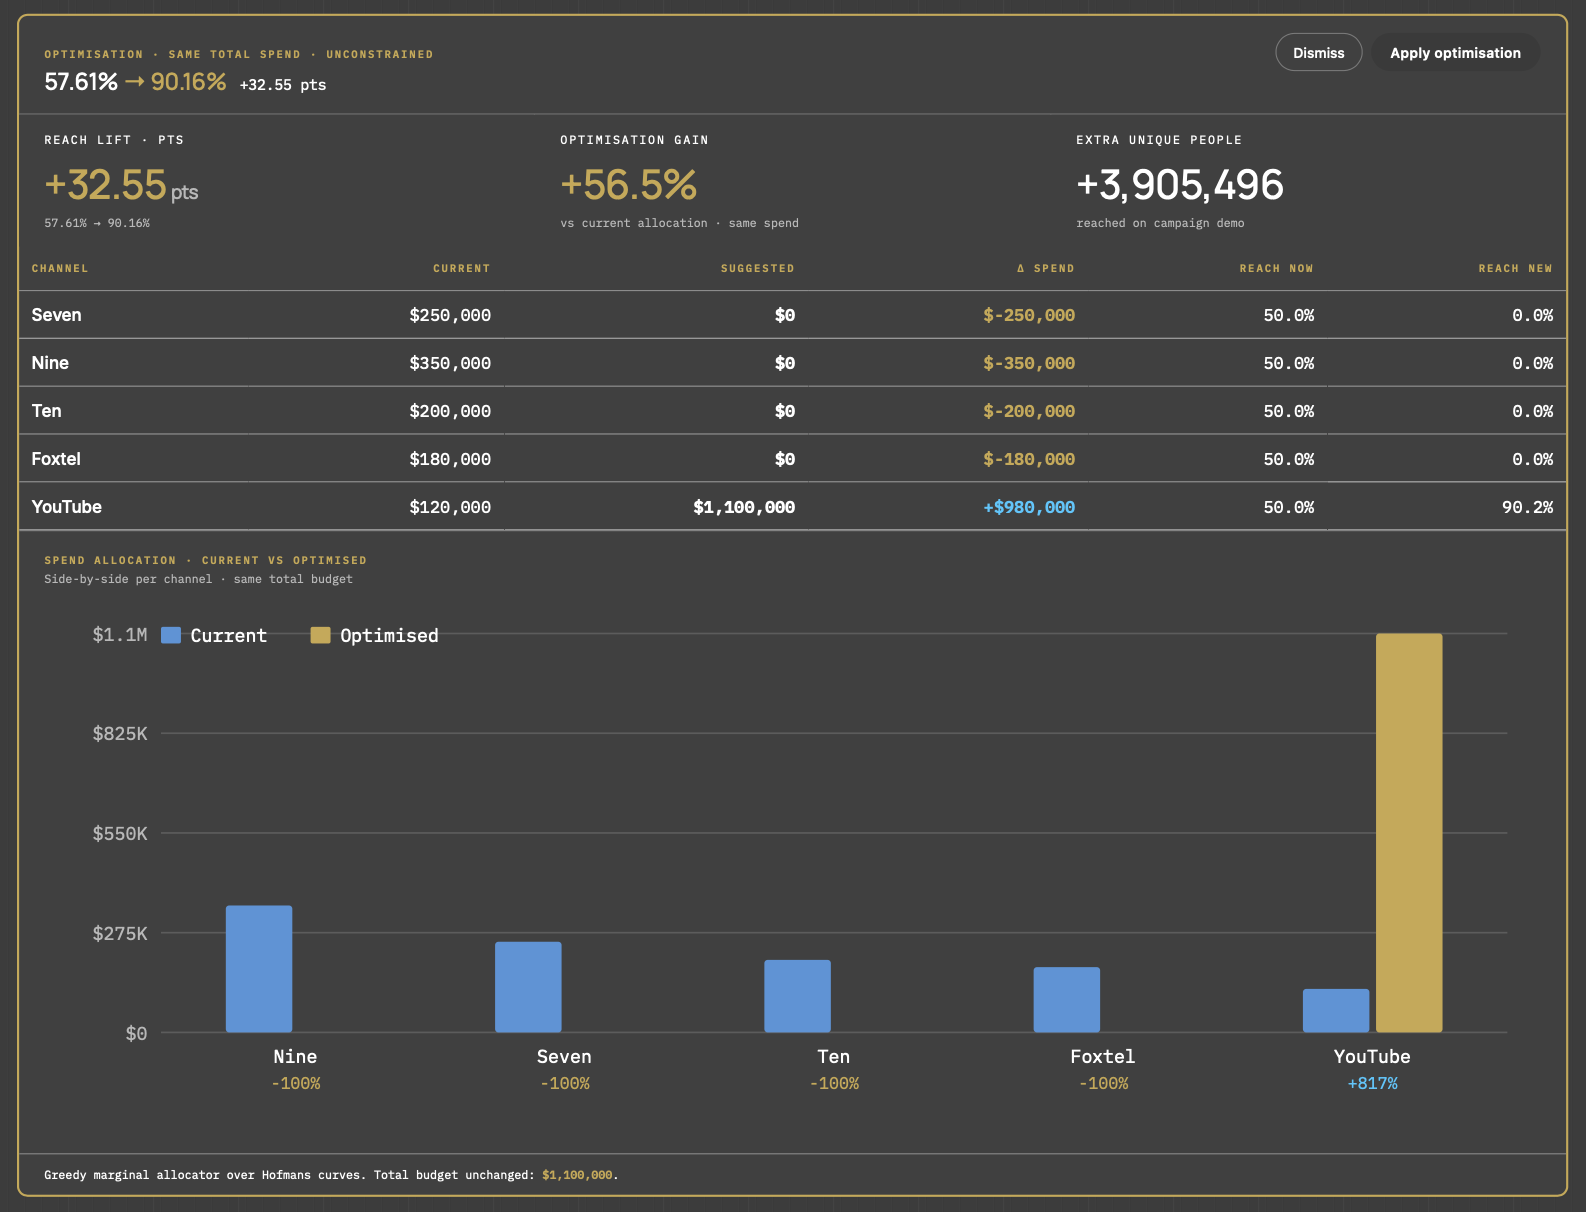Click the Nine current spend bar
Image resolution: width=1586 pixels, height=1212 pixels.
pos(259,968)
